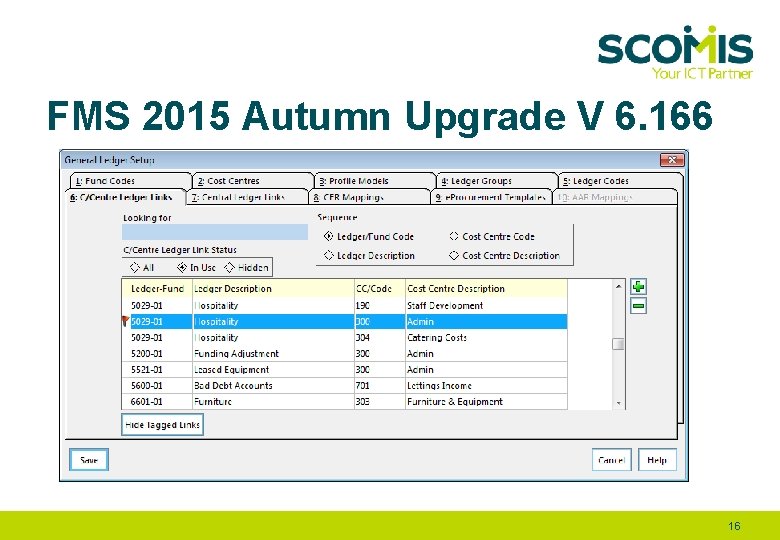Click the table scrollbar up arrow
Viewport: 780px width, 540px height.
coord(618,286)
